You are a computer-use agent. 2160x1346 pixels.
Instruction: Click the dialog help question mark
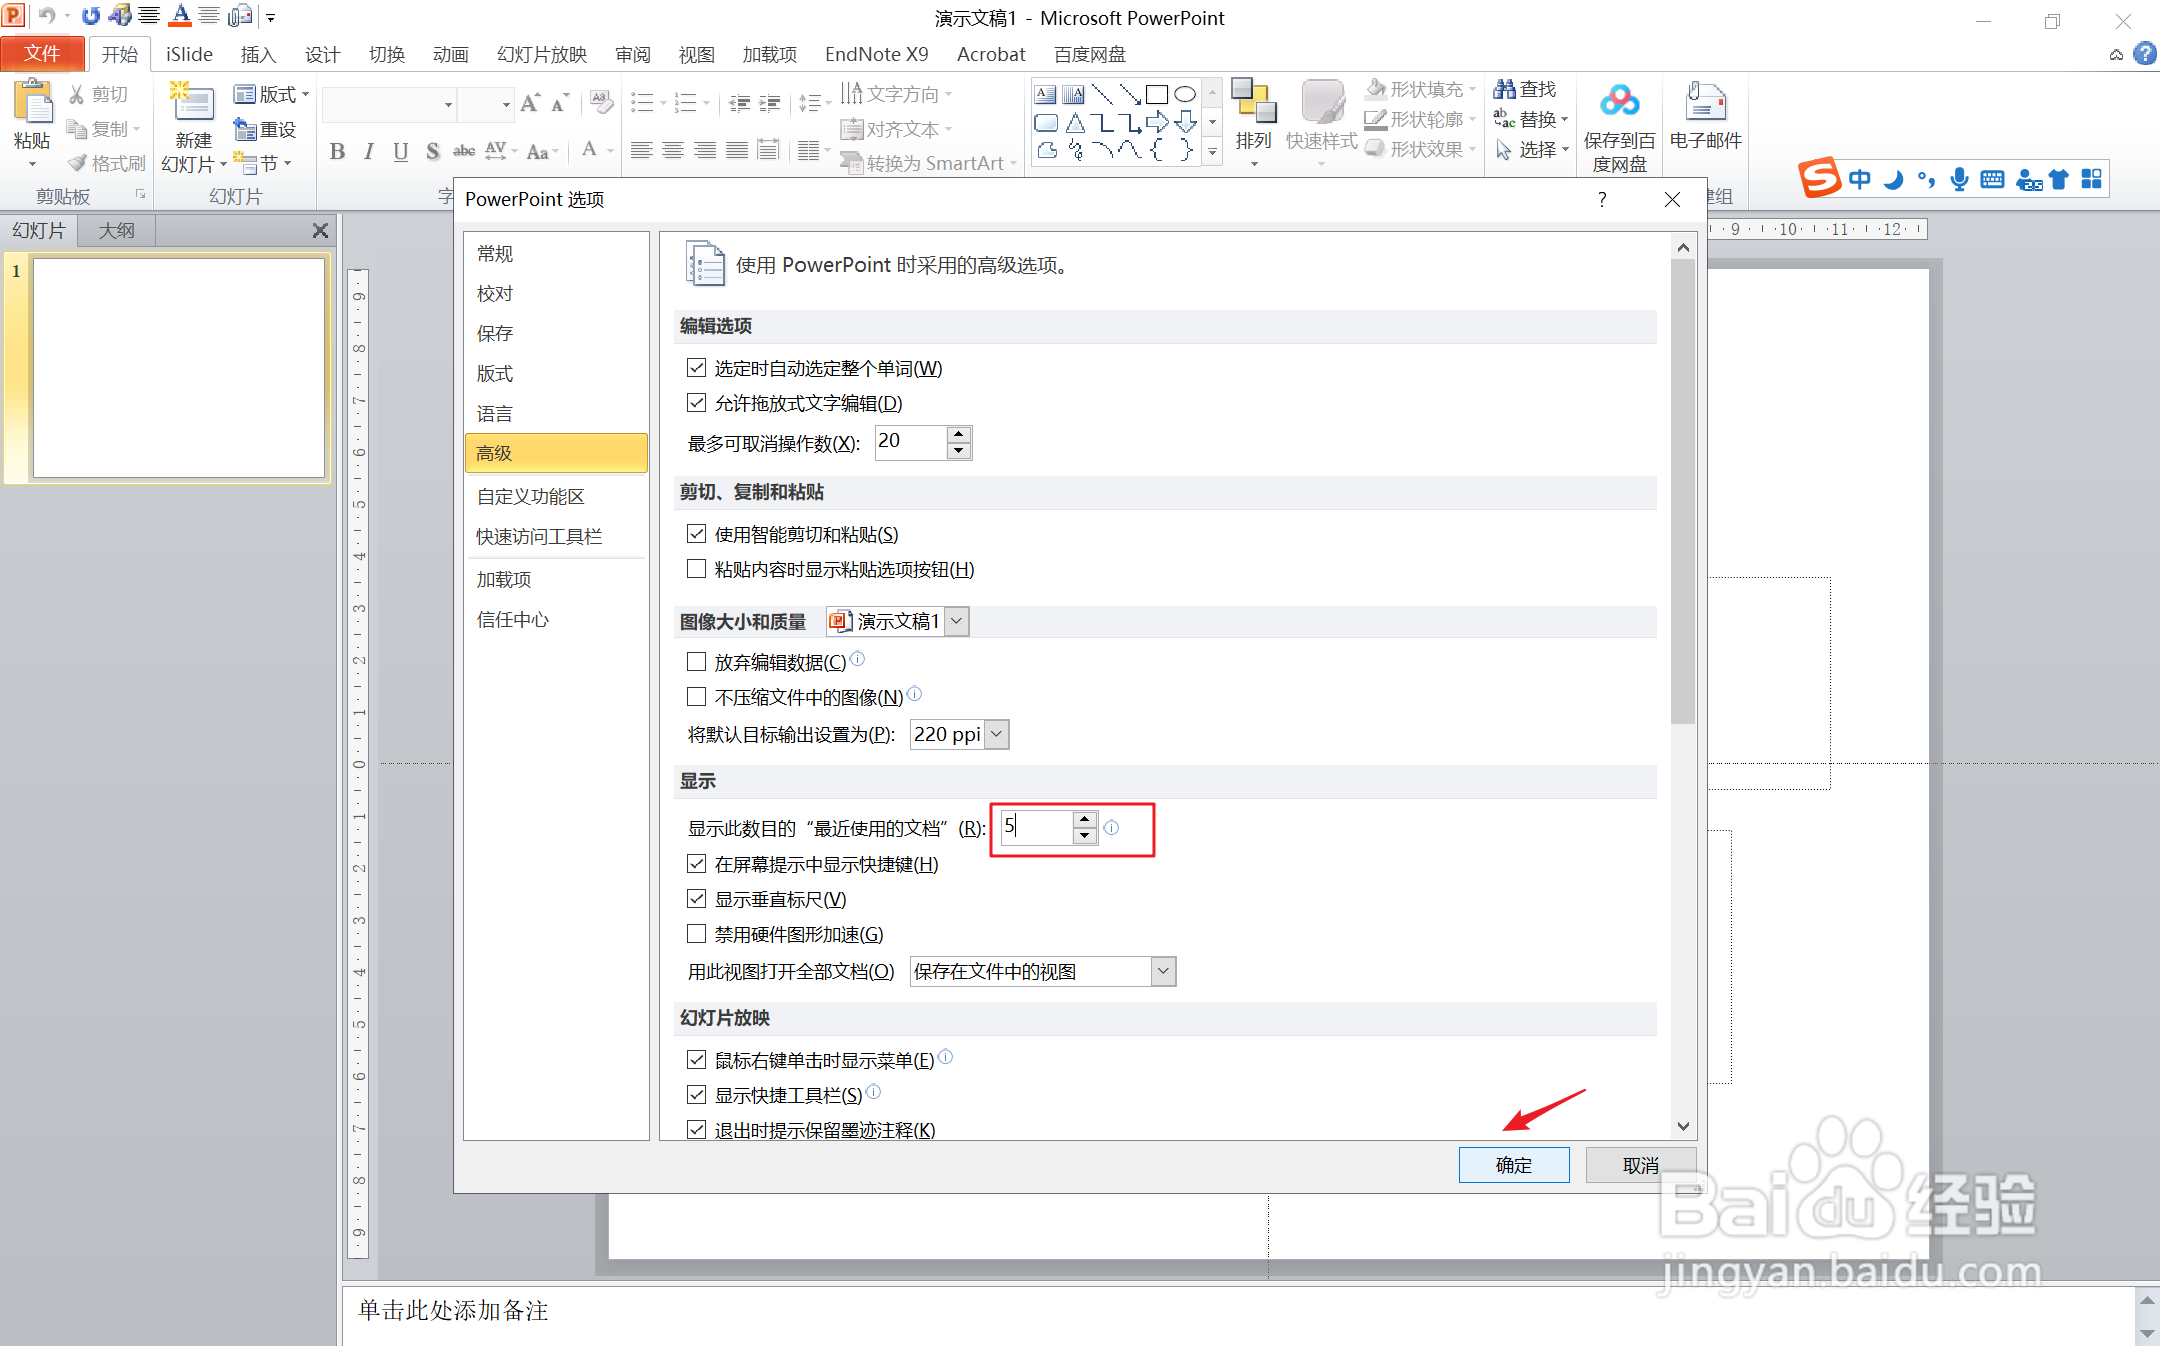(x=1602, y=199)
